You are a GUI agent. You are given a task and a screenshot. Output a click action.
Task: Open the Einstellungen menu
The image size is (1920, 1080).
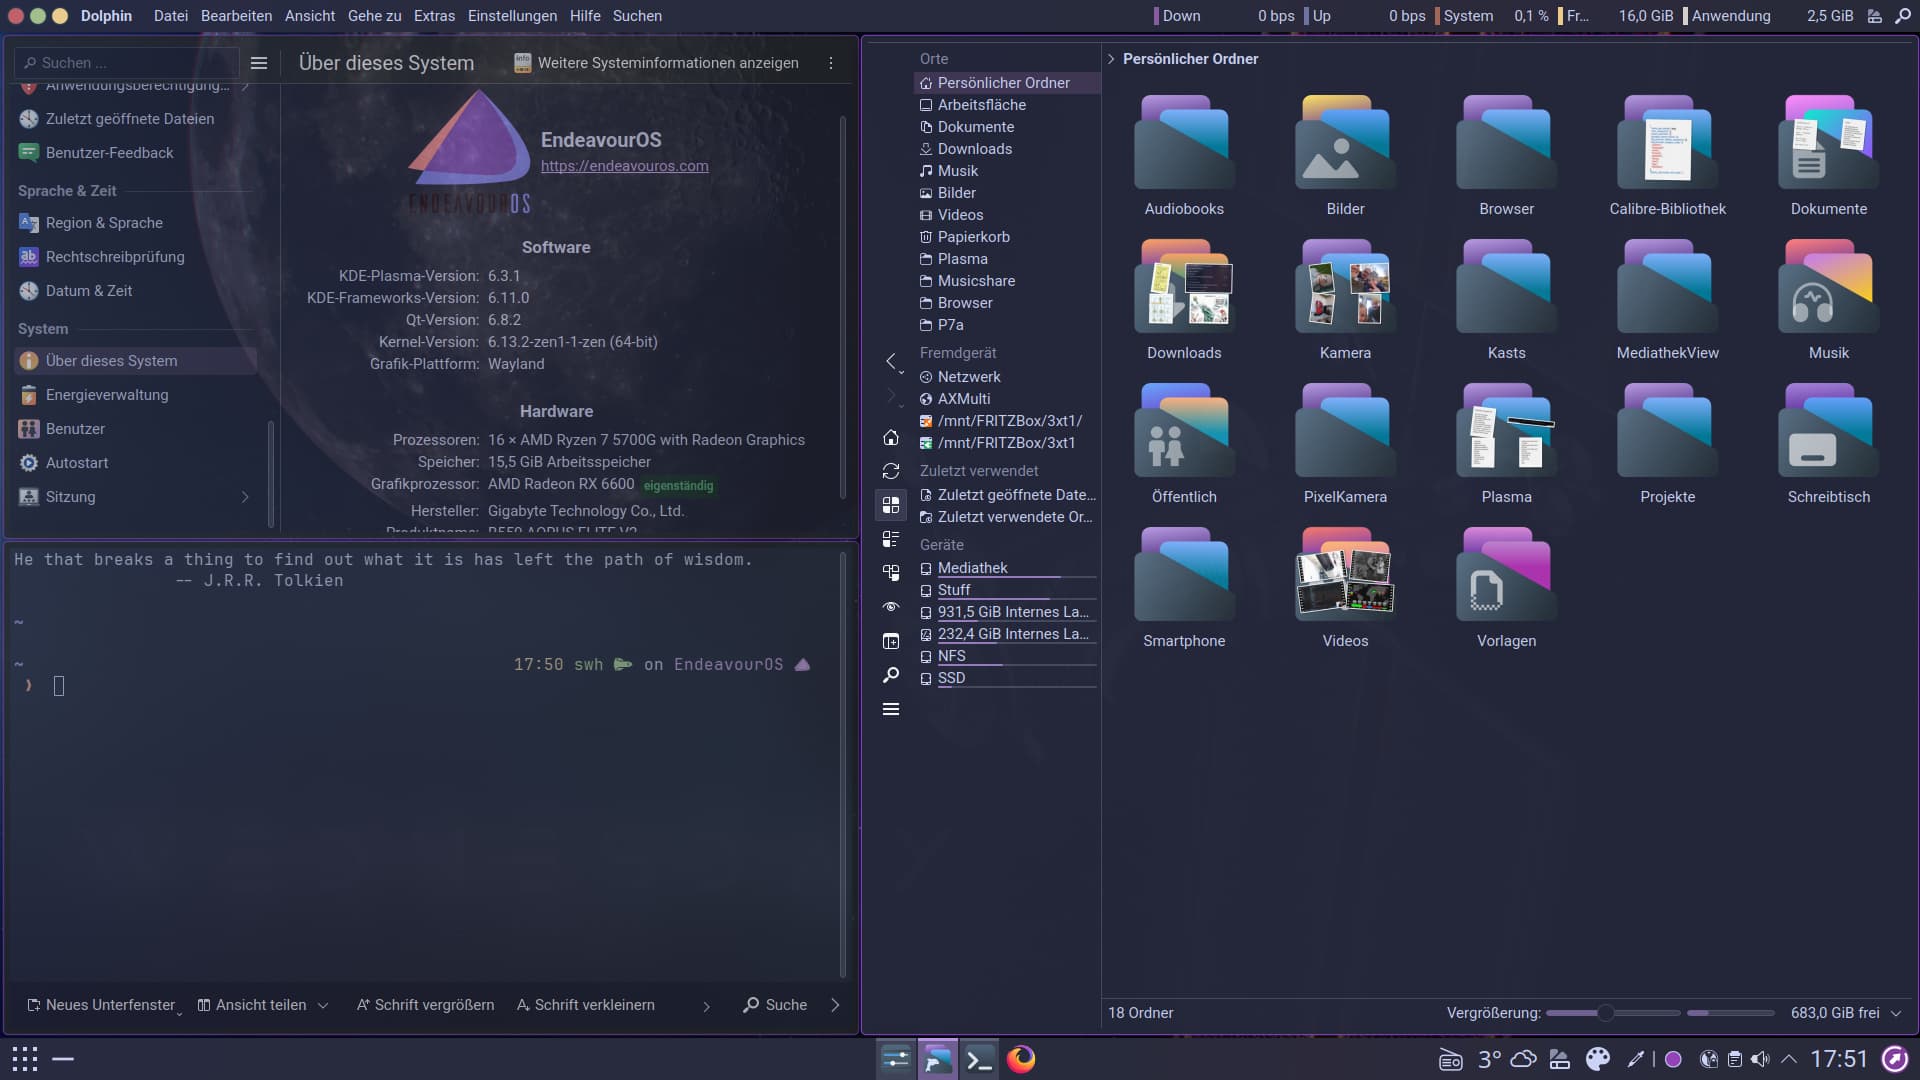pyautogui.click(x=512, y=16)
